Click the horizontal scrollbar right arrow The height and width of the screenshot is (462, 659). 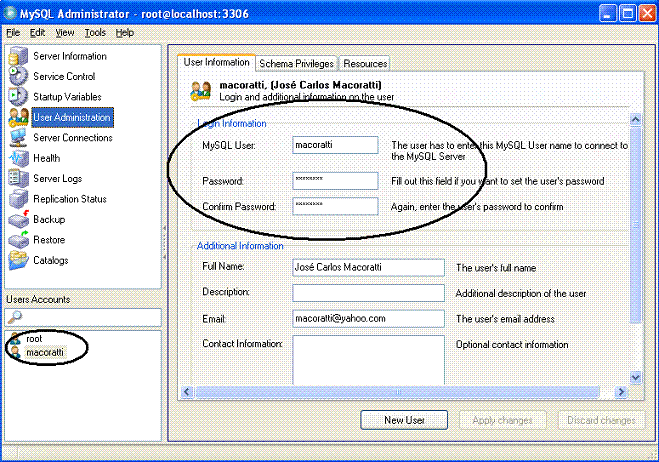click(x=621, y=392)
